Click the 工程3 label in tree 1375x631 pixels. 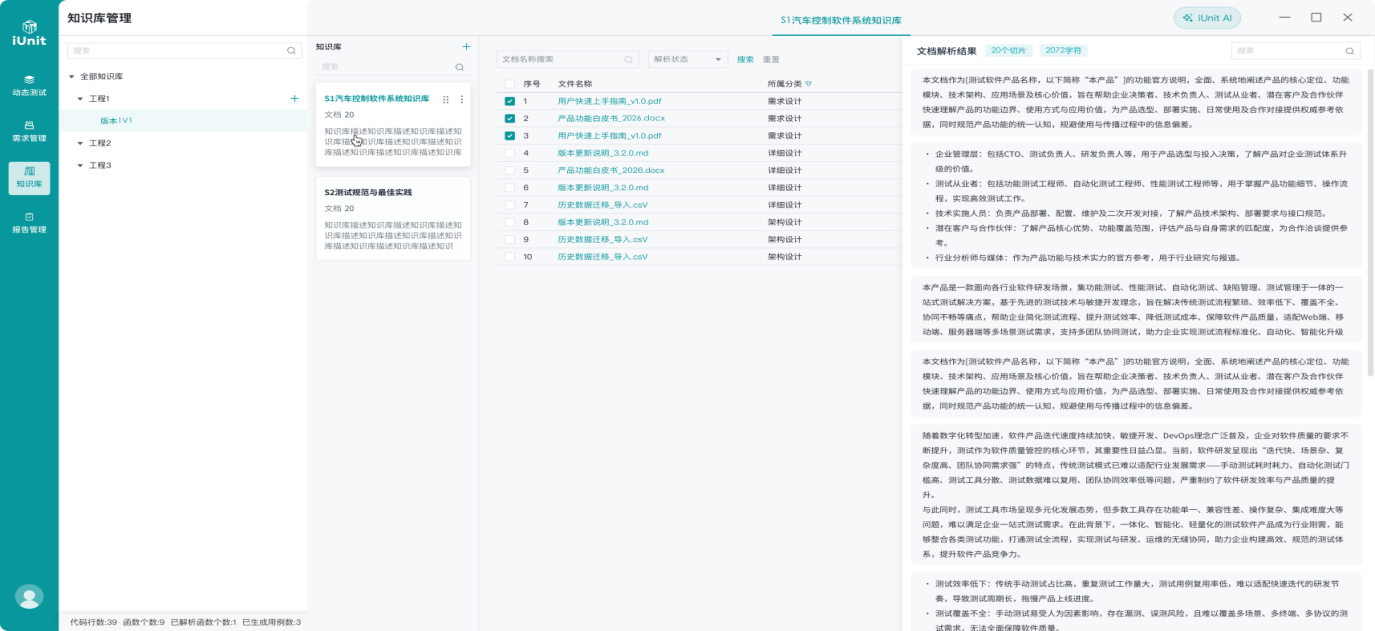pyautogui.click(x=100, y=165)
